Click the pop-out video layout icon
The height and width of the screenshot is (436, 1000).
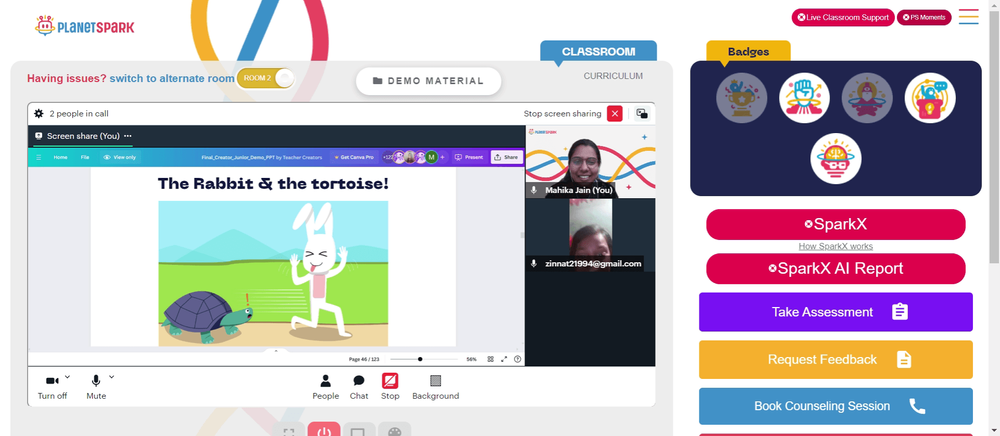(642, 113)
